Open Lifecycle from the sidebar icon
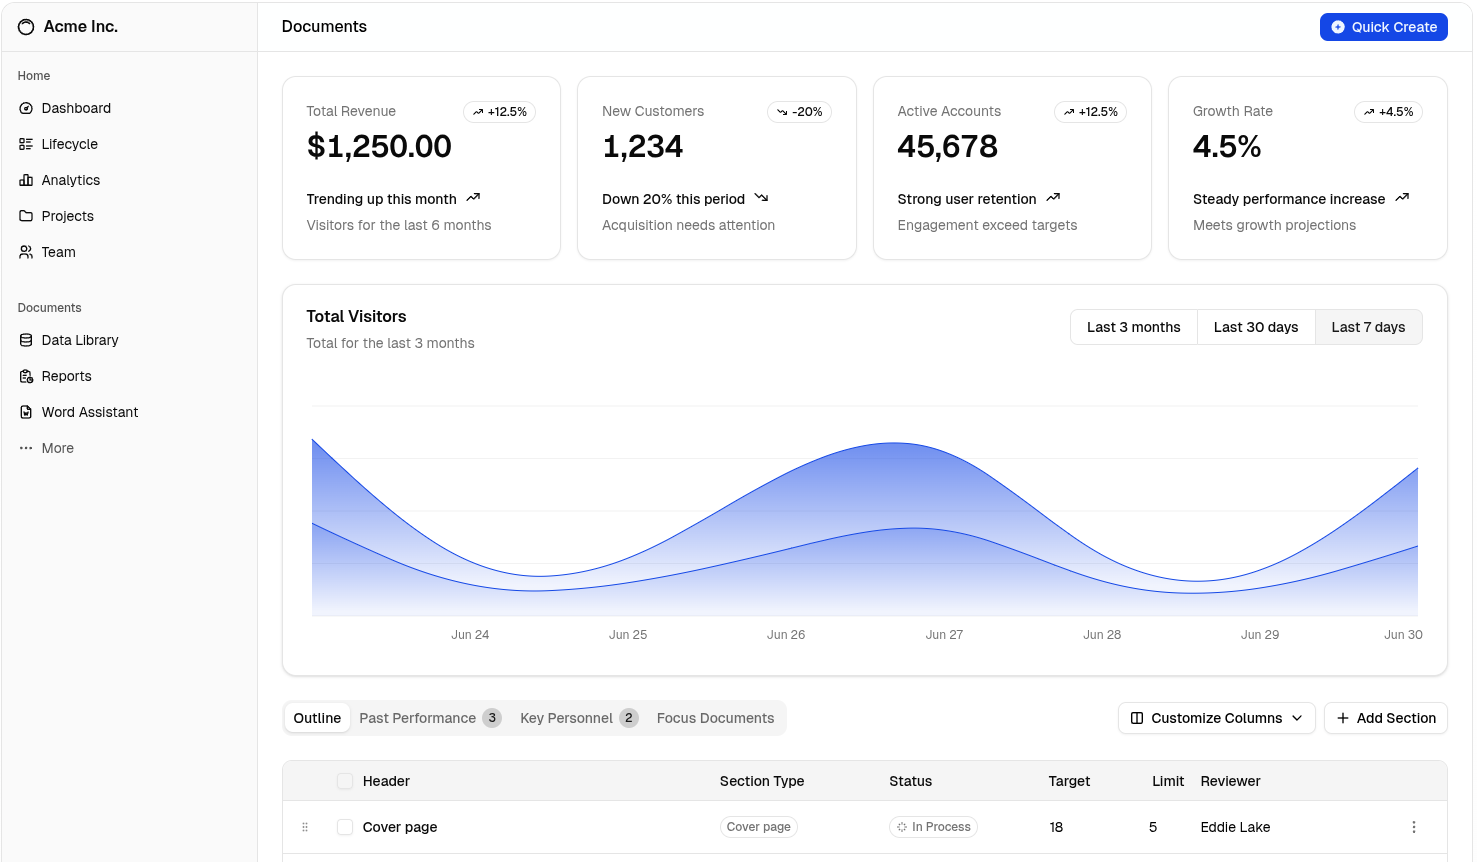The image size is (1477, 862). (26, 144)
